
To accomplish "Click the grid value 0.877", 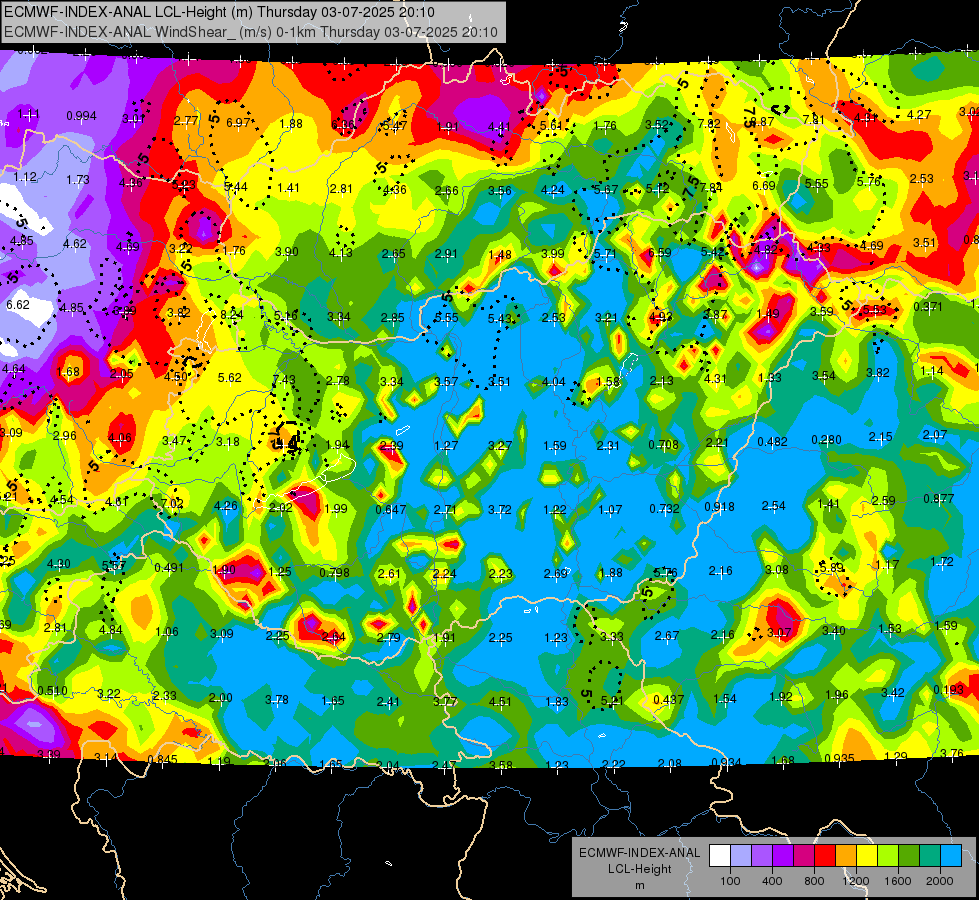I will pos(938,498).
